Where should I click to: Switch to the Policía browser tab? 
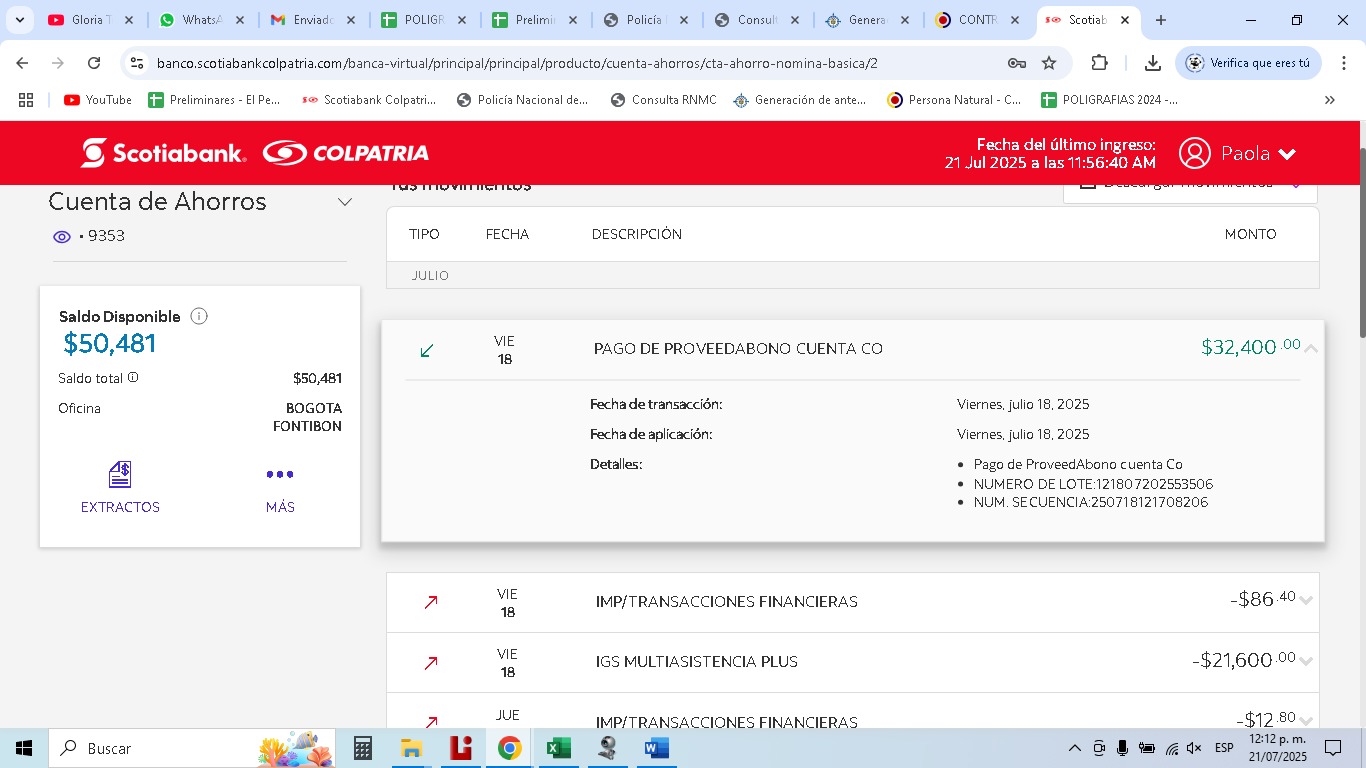click(x=647, y=20)
